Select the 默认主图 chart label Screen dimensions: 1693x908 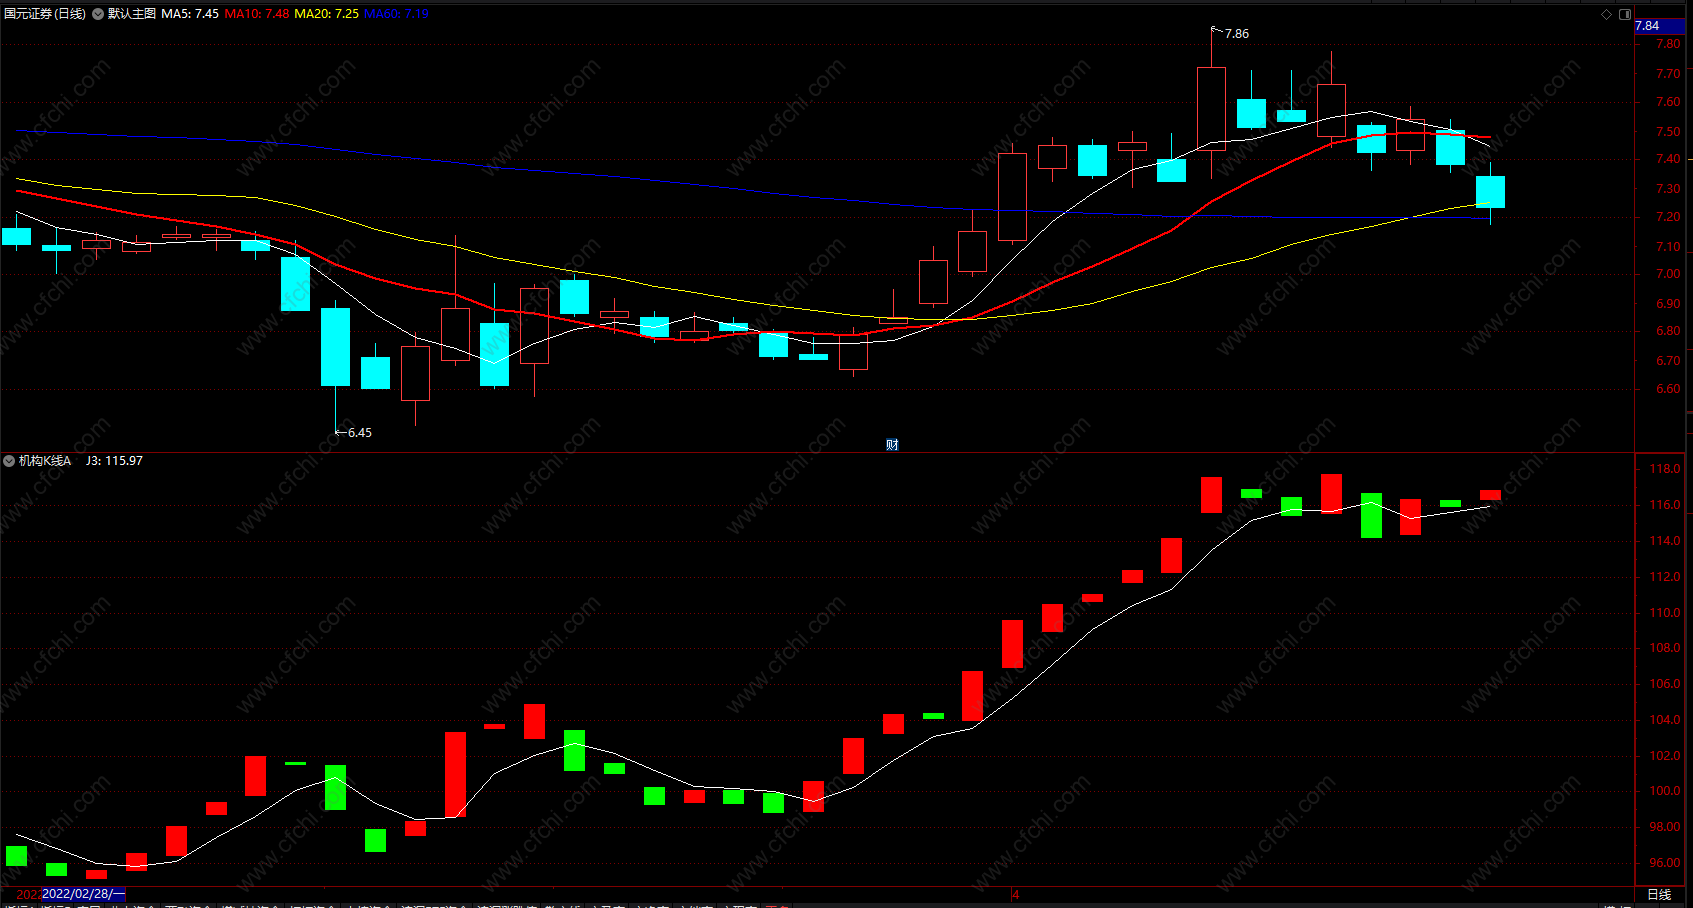(132, 14)
